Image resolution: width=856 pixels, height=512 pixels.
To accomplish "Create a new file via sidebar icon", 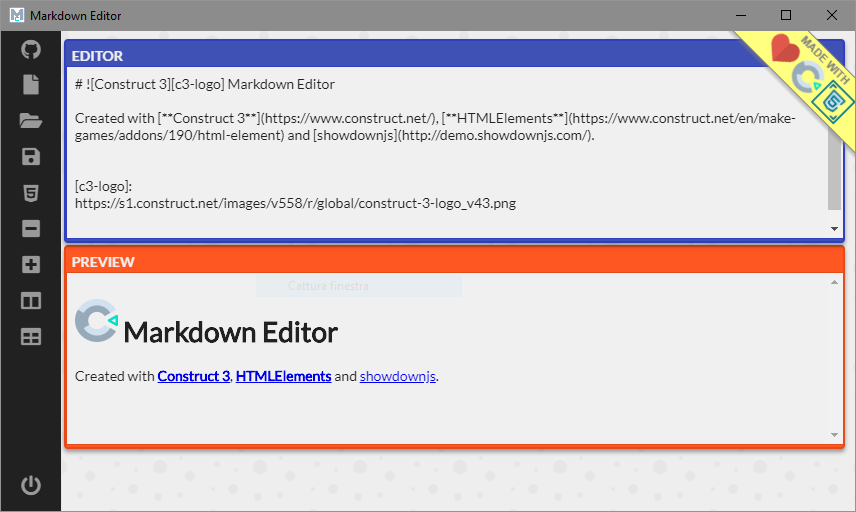I will pos(31,85).
